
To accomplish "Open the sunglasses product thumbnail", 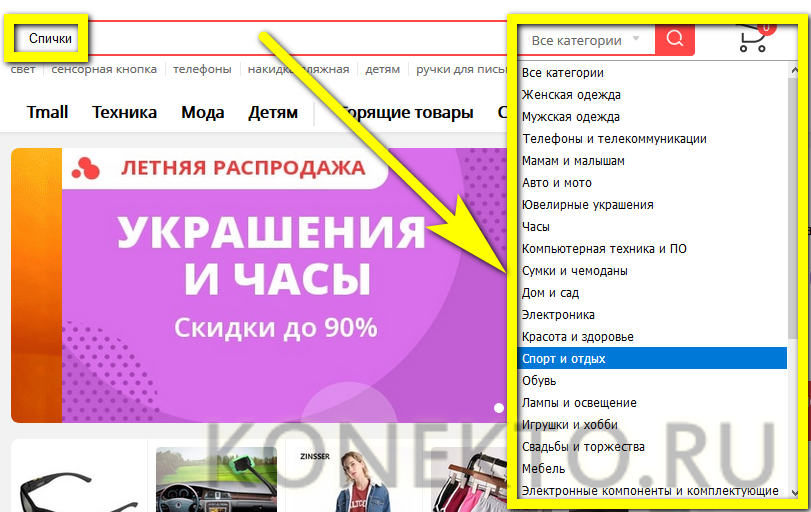I will click(78, 478).
